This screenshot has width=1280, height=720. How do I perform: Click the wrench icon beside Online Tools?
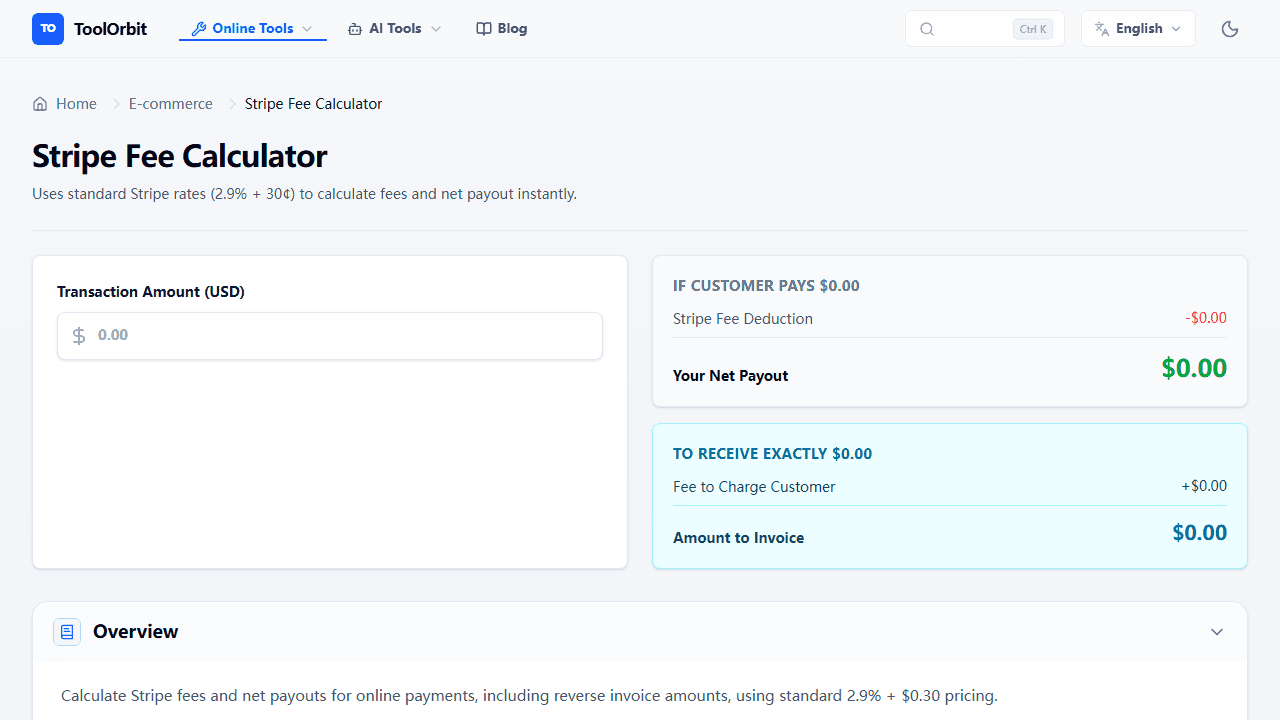click(x=199, y=29)
